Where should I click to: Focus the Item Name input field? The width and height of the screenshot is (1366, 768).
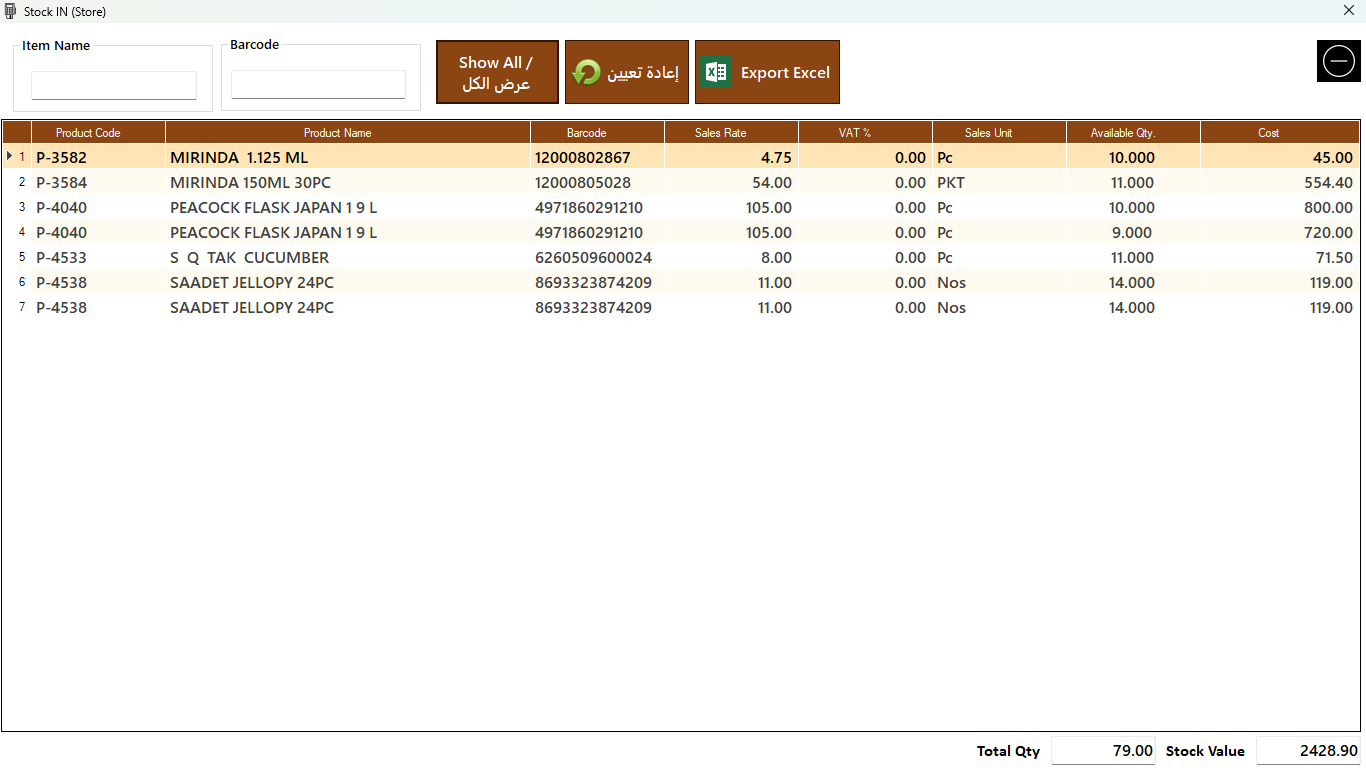pos(114,85)
